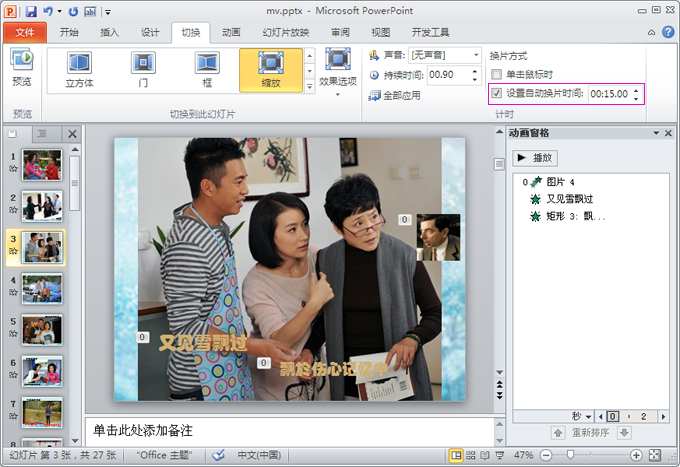Click the Redo icon in quick access toolbar
Viewport: 680px width, 467px height.
(73, 11)
